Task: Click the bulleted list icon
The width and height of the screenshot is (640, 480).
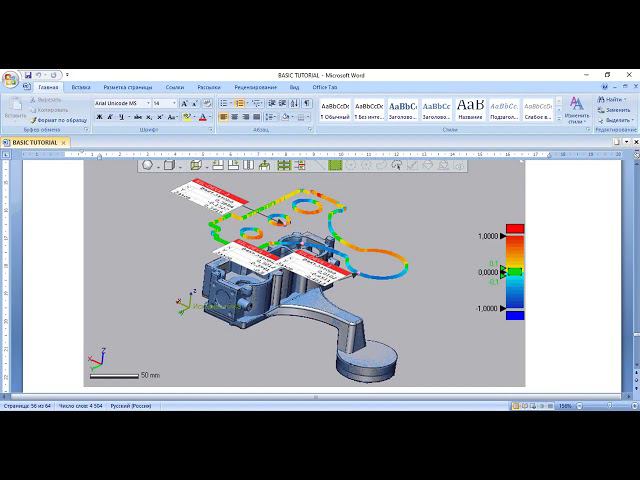Action: tap(224, 104)
